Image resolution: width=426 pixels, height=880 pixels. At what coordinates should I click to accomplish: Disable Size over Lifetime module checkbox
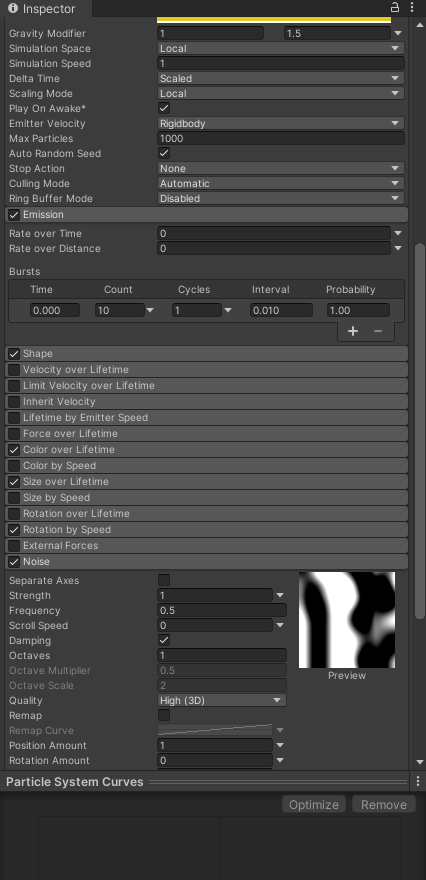(14, 482)
